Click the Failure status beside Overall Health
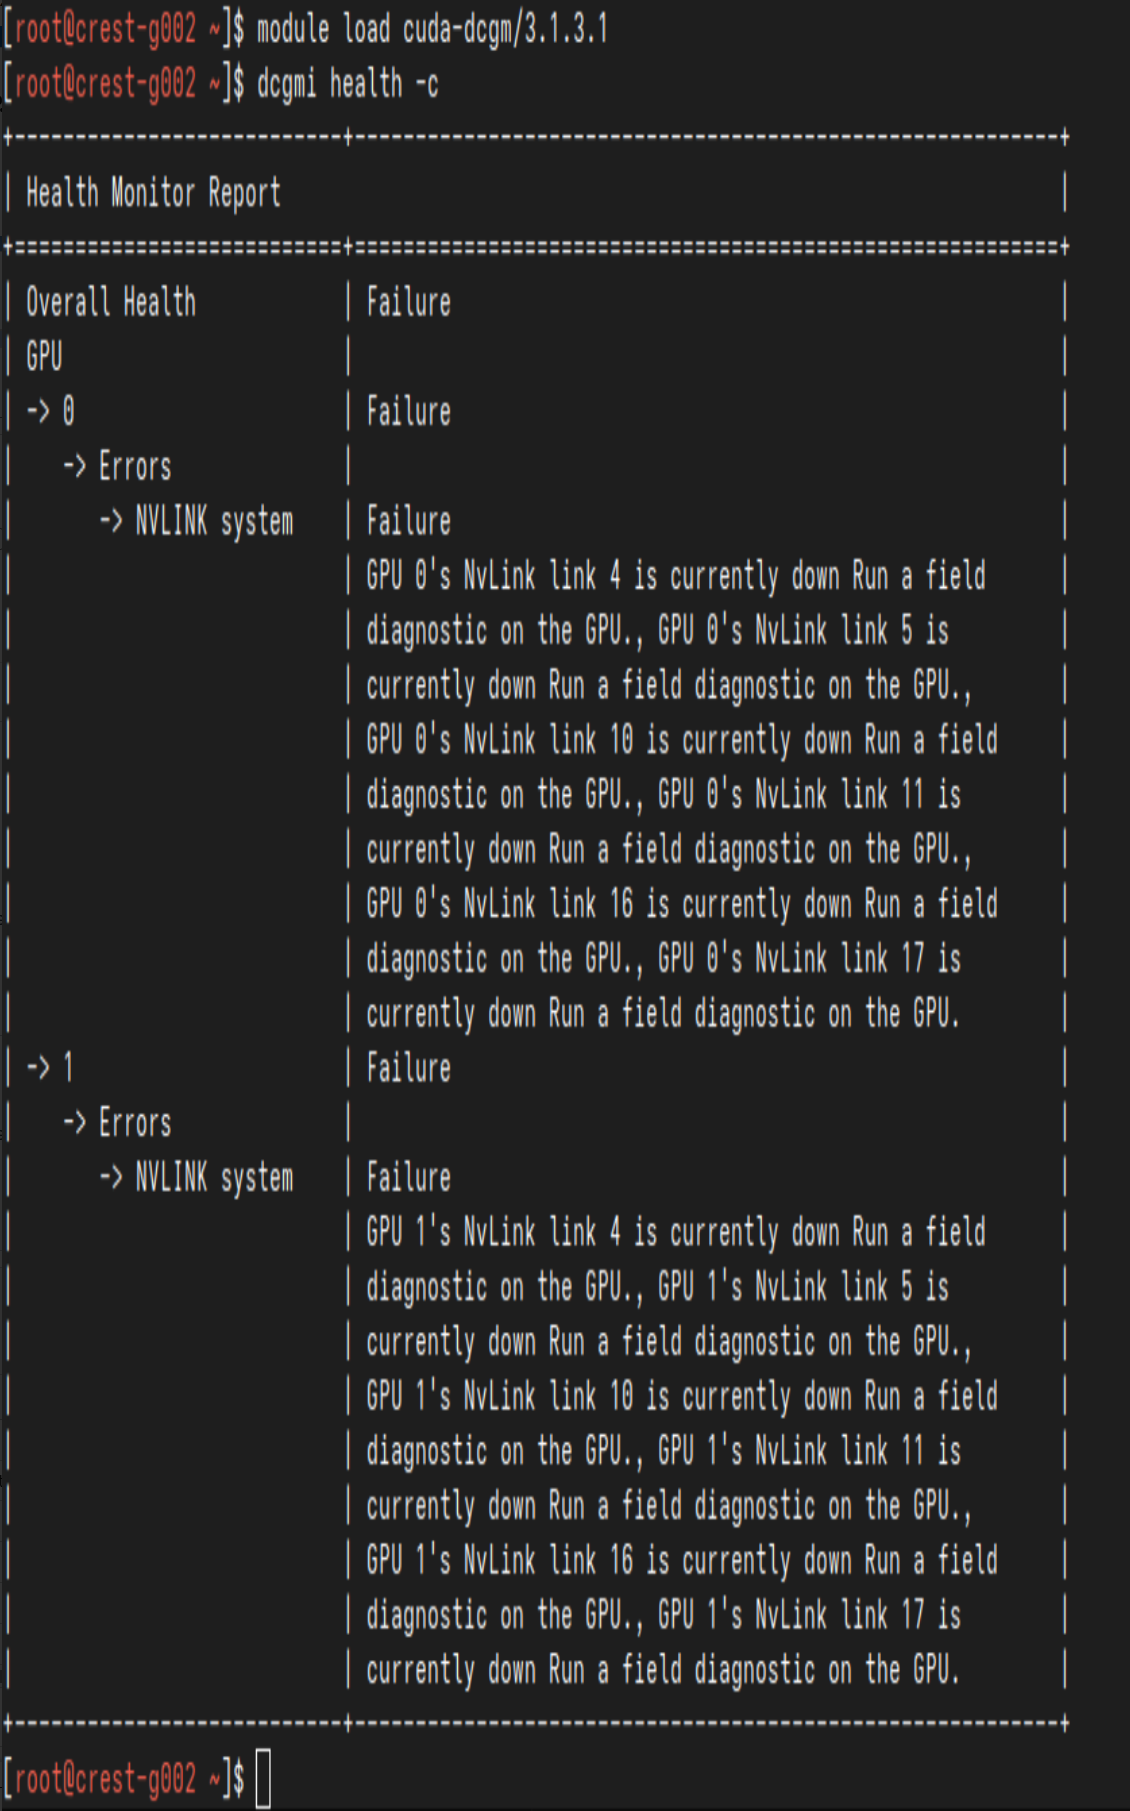The width and height of the screenshot is (1130, 1811). click(x=408, y=302)
